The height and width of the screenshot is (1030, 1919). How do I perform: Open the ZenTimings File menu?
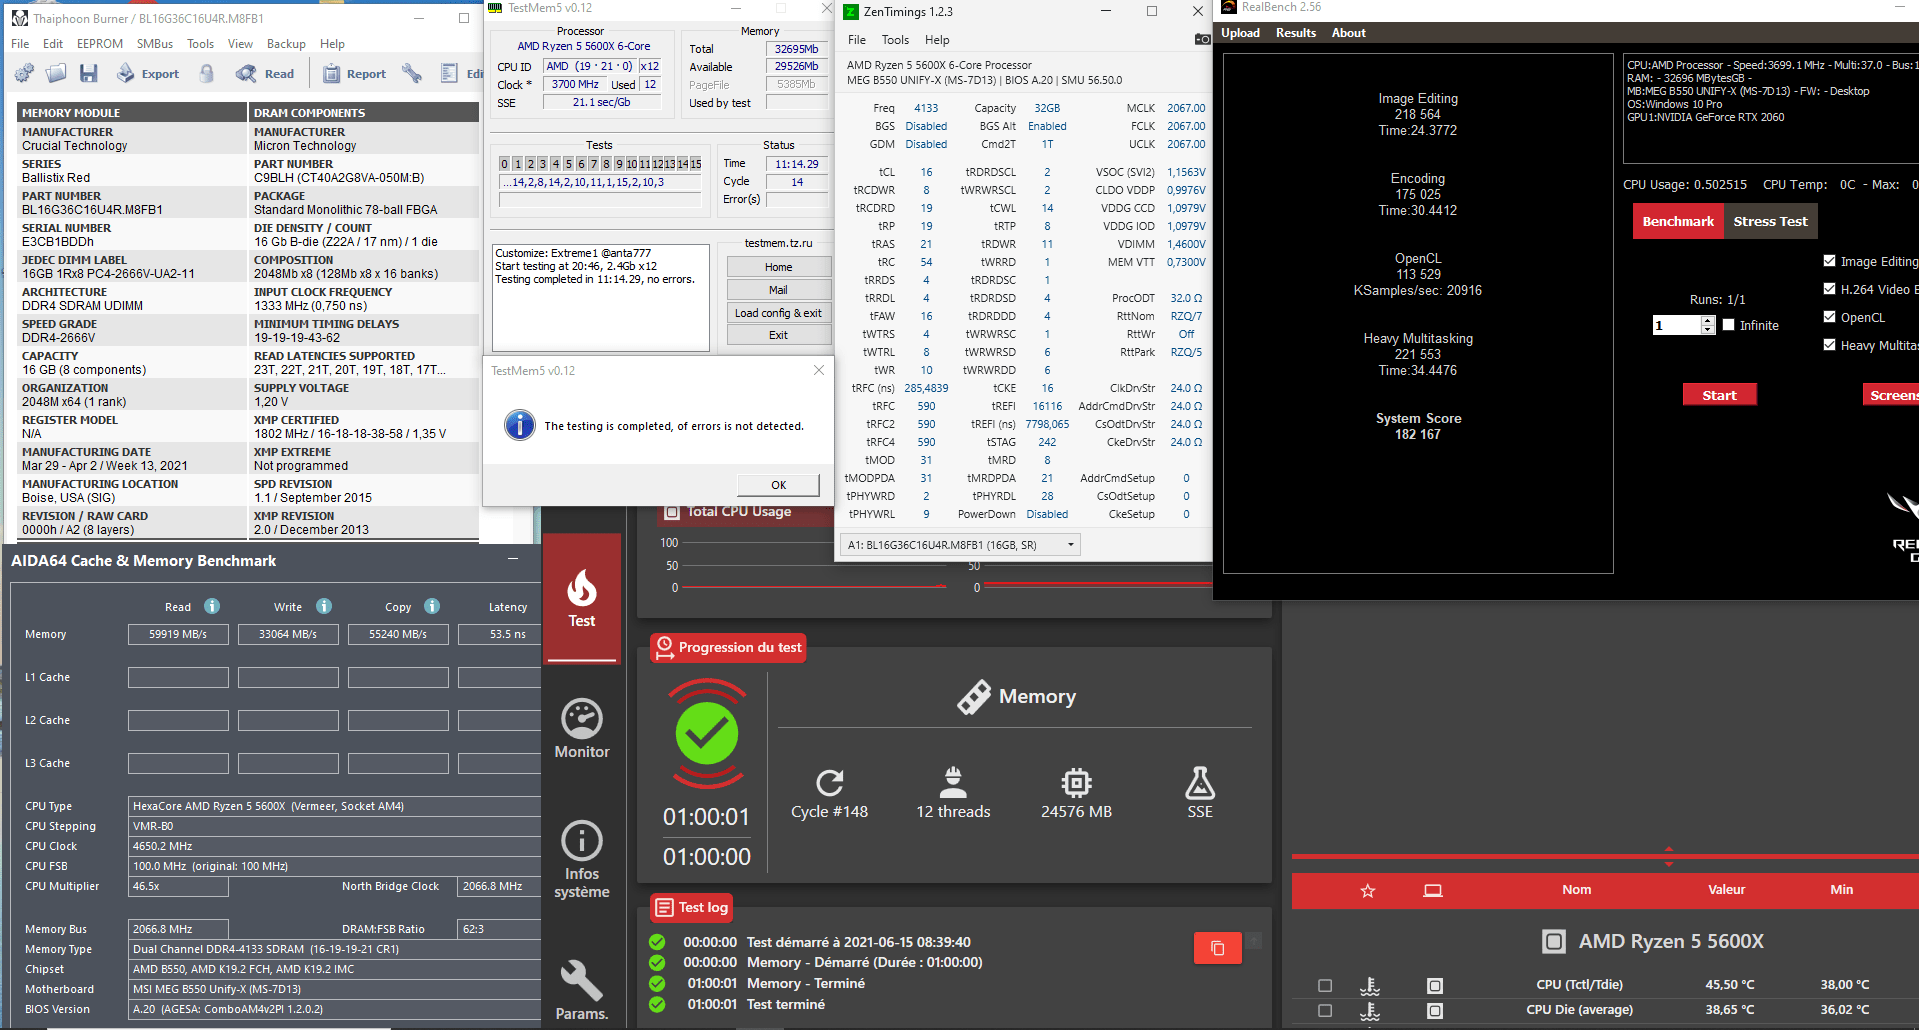[857, 40]
